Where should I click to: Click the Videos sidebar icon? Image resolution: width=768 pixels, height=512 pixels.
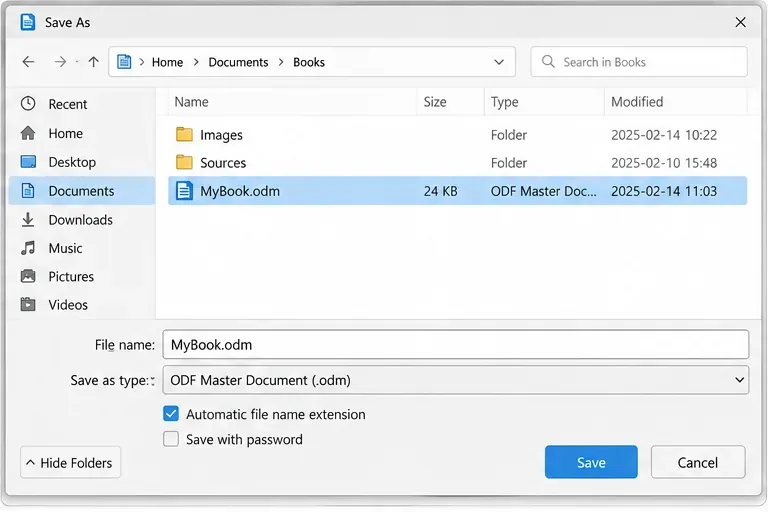pos(28,304)
